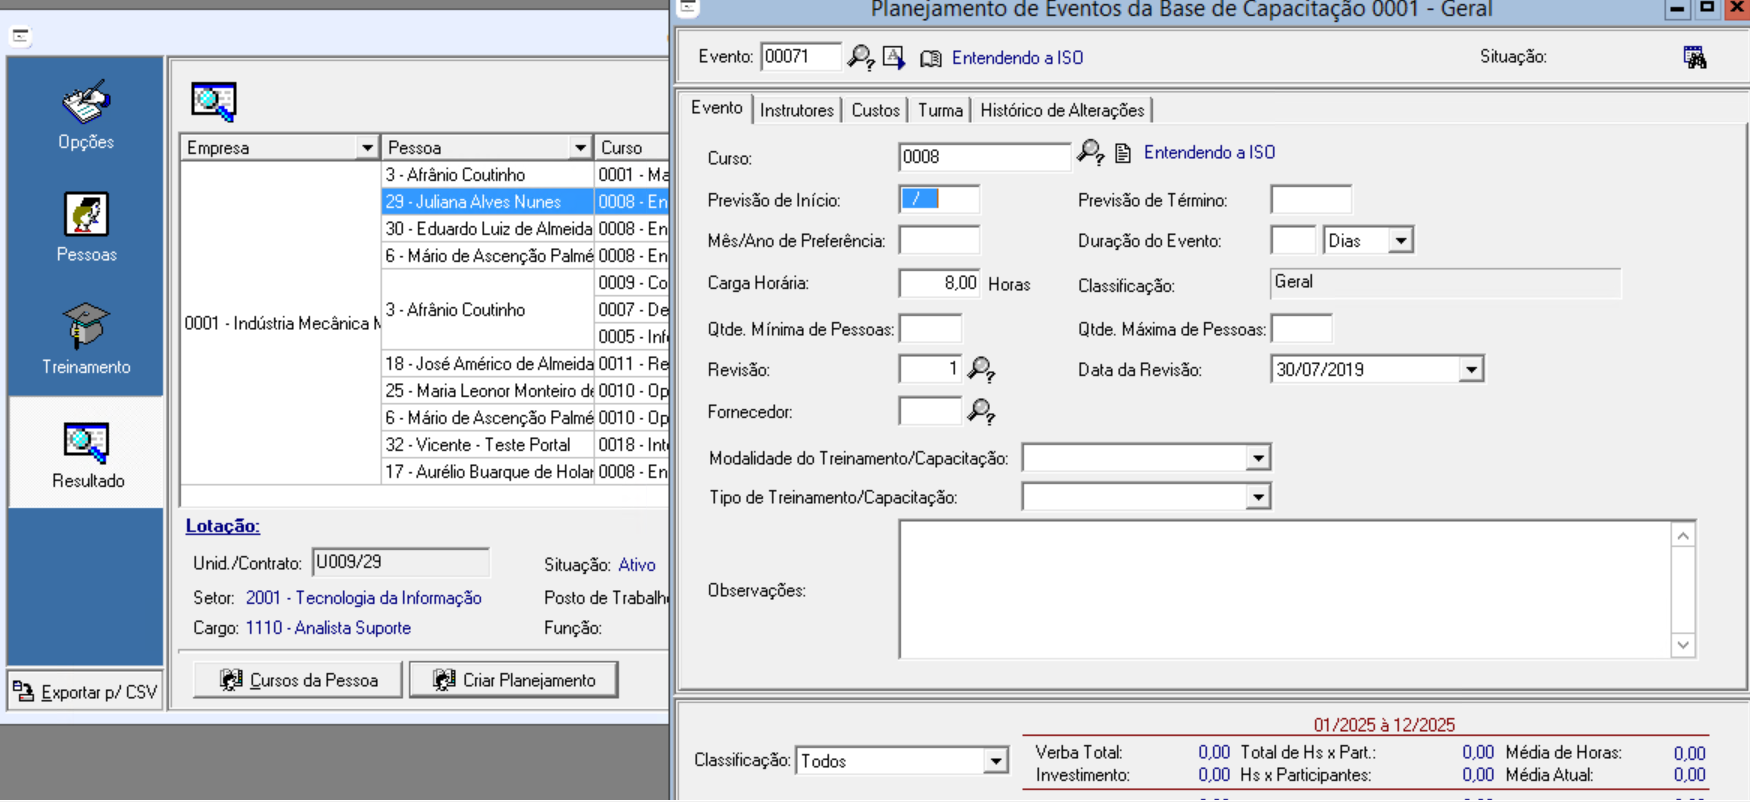
Task: Click the lookup icon next to Curso field
Action: pyautogui.click(x=1090, y=153)
